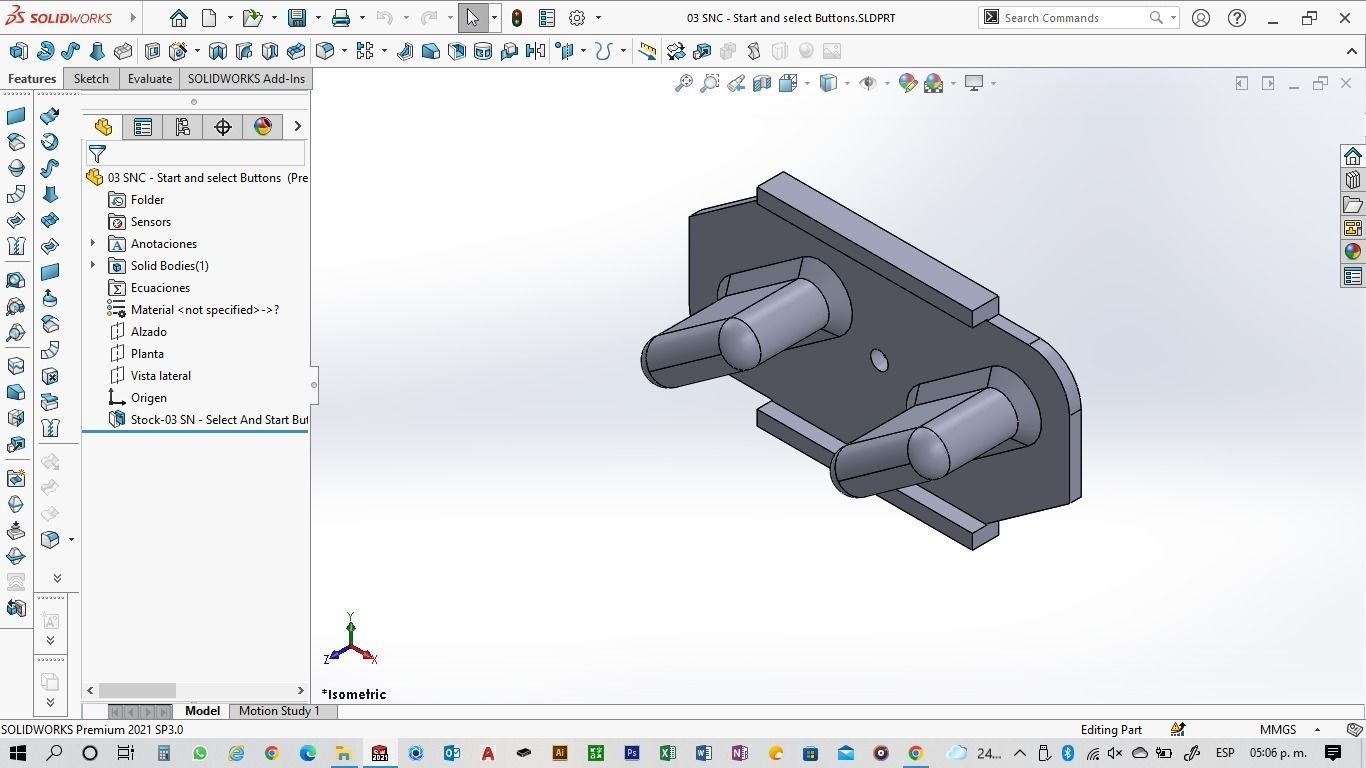
Task: Open the Options gear dropdown arrow
Action: tap(598, 18)
